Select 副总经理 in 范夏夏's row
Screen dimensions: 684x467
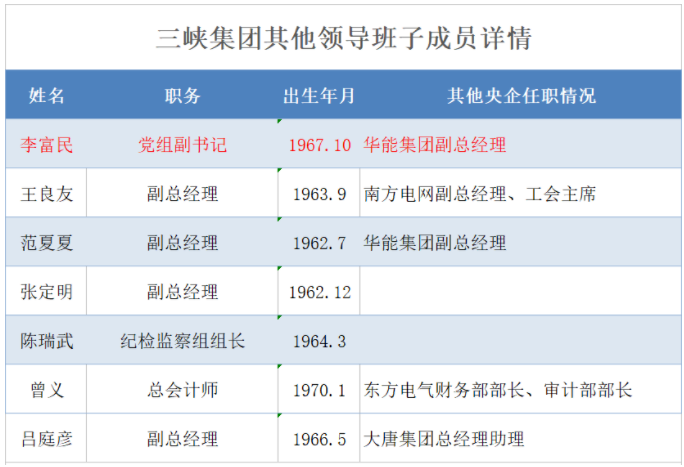pos(182,243)
